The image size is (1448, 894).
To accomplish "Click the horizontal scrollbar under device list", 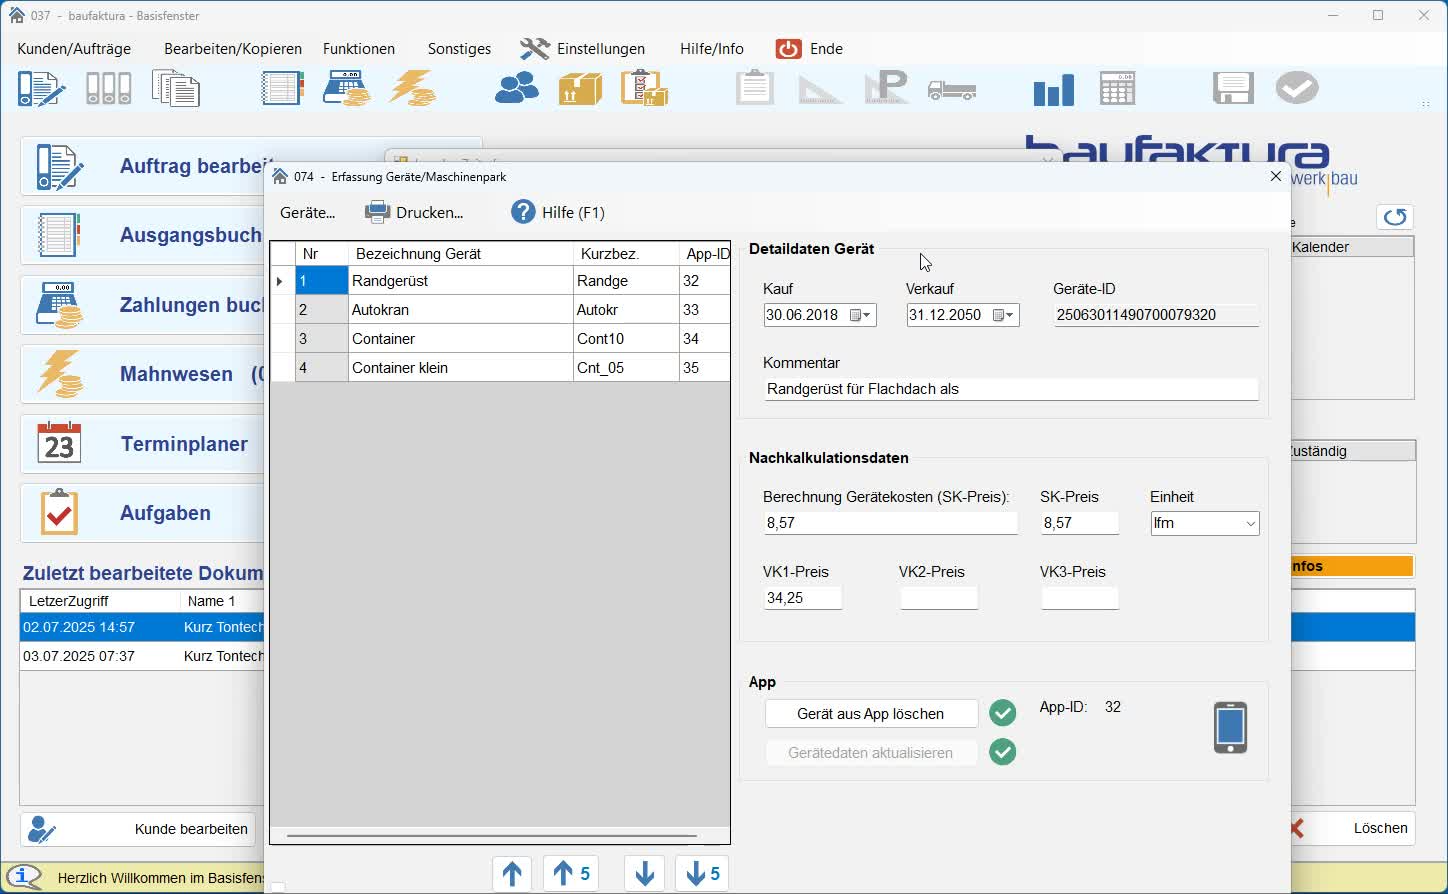I will pyautogui.click(x=491, y=835).
